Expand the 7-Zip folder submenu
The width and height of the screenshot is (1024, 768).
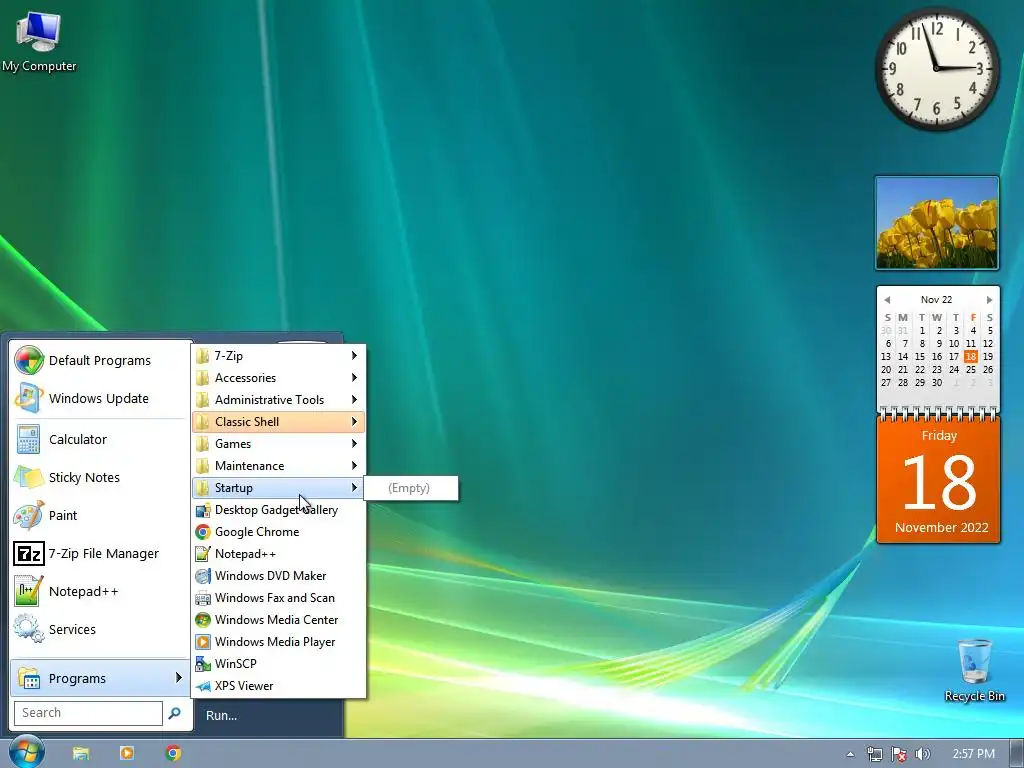(278, 356)
